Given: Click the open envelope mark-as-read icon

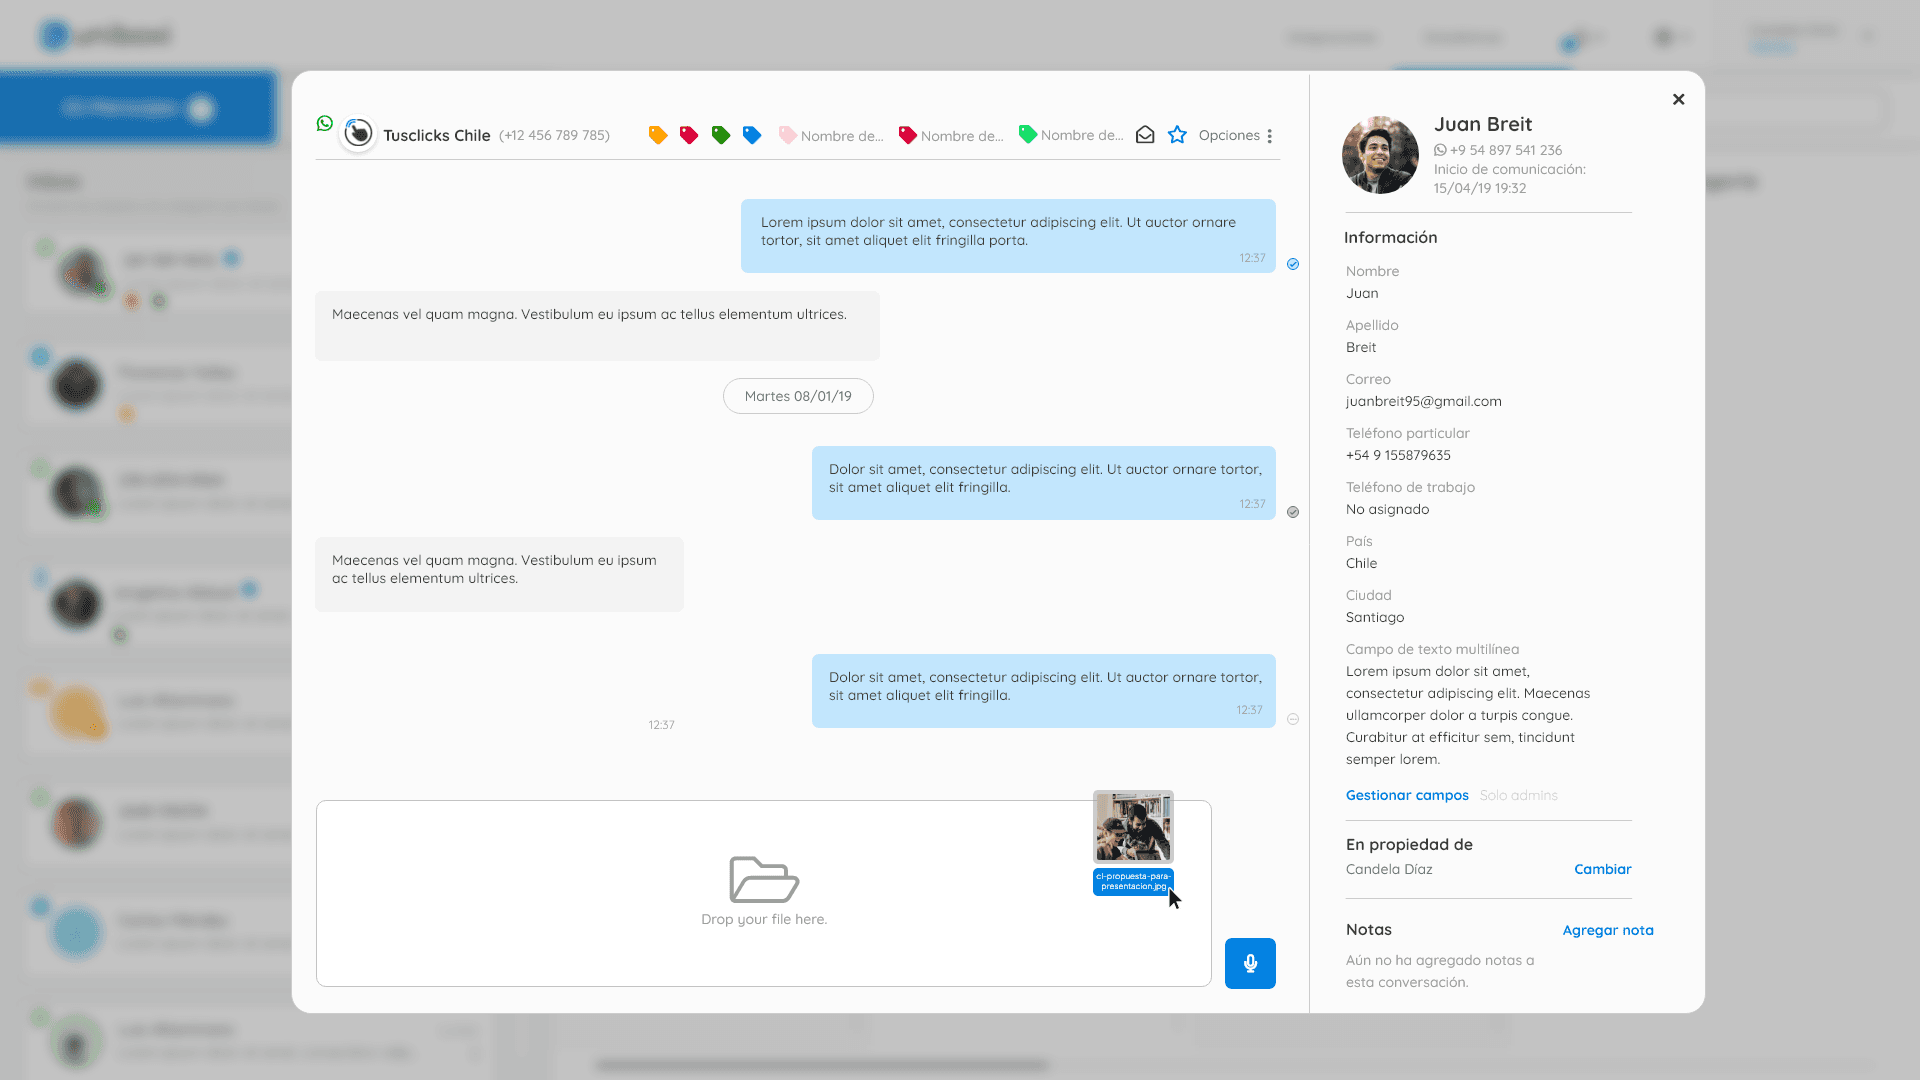Looking at the screenshot, I should pyautogui.click(x=1145, y=135).
